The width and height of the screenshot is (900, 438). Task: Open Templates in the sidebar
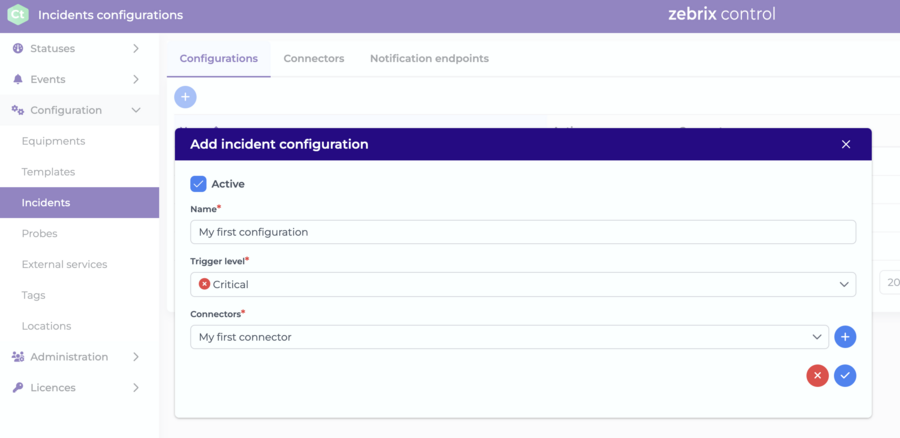[x=48, y=172]
